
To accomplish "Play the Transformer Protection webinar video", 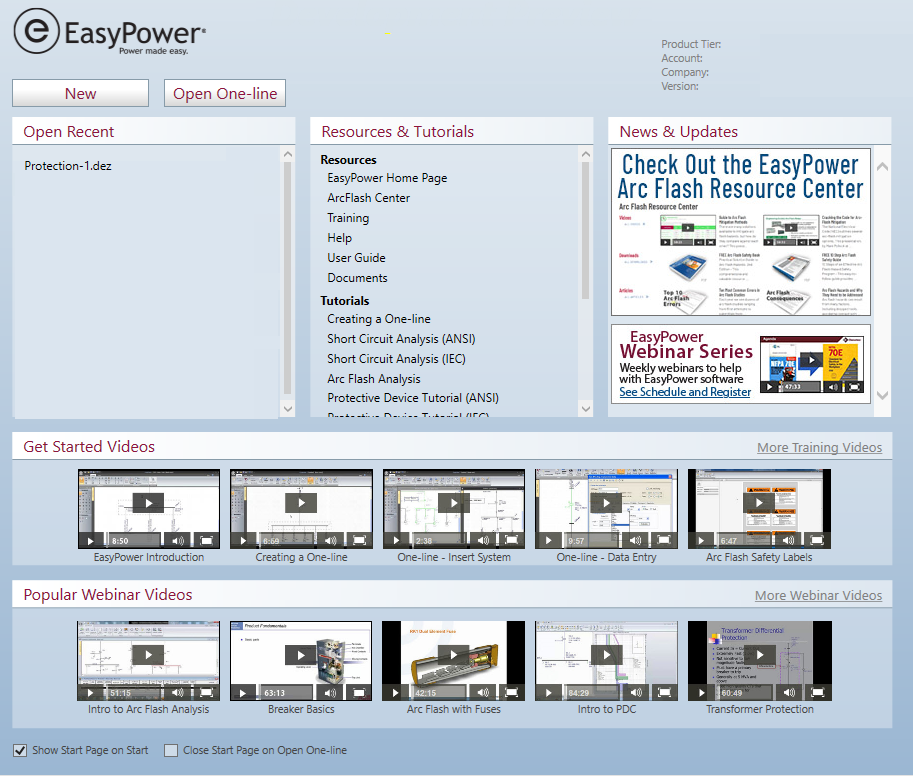I will click(759, 655).
